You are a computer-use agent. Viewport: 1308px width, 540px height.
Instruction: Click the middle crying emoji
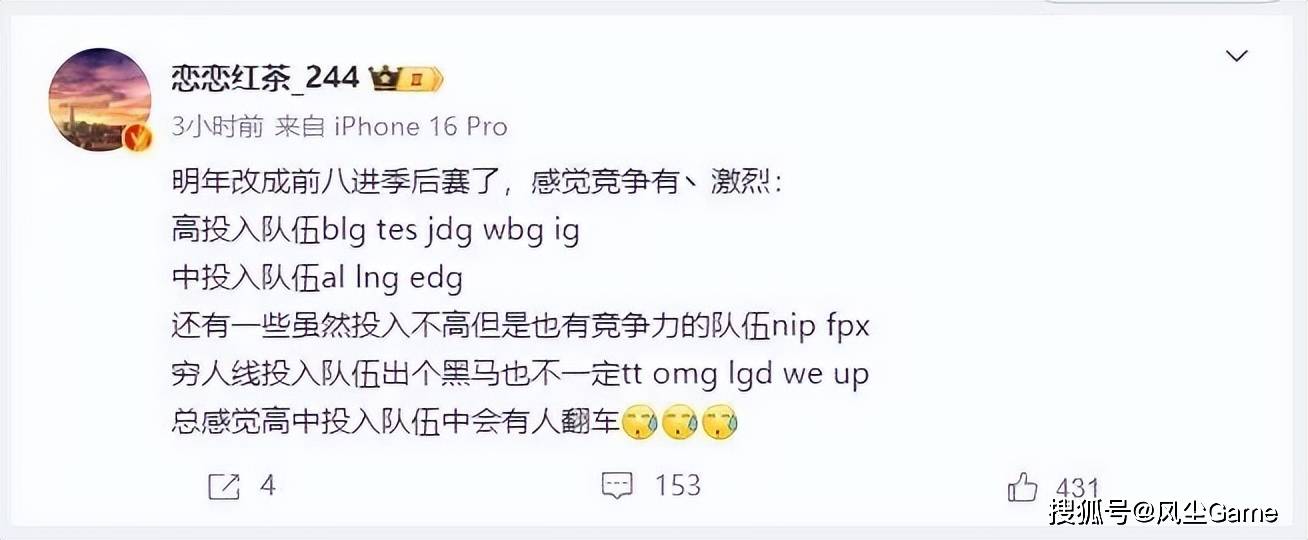coord(679,423)
